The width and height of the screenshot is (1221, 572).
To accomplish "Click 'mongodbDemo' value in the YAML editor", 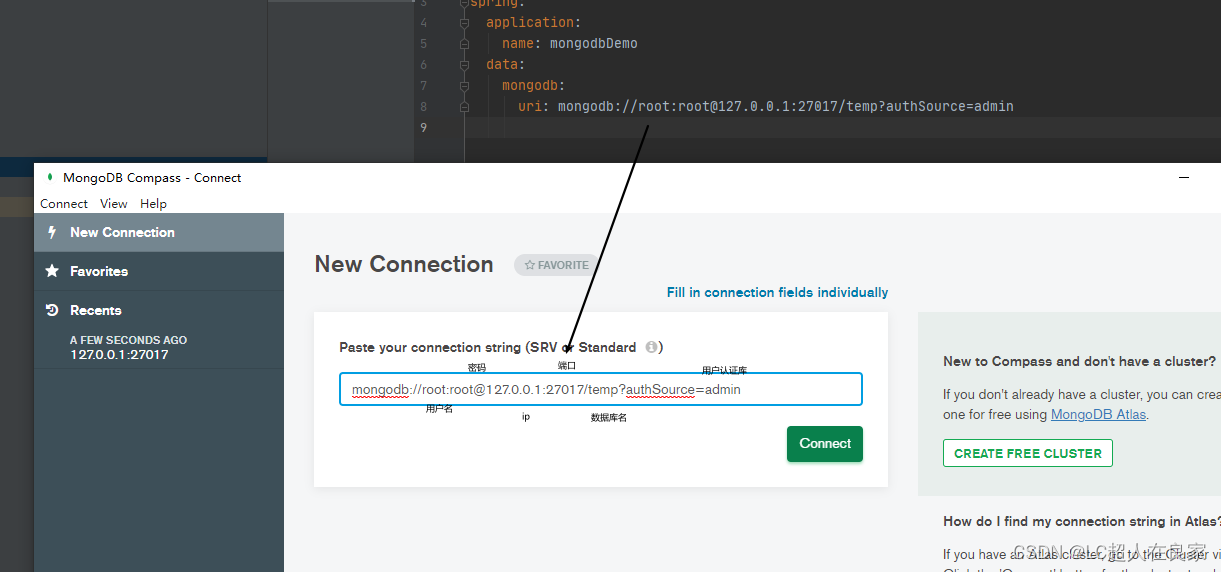I will 593,44.
